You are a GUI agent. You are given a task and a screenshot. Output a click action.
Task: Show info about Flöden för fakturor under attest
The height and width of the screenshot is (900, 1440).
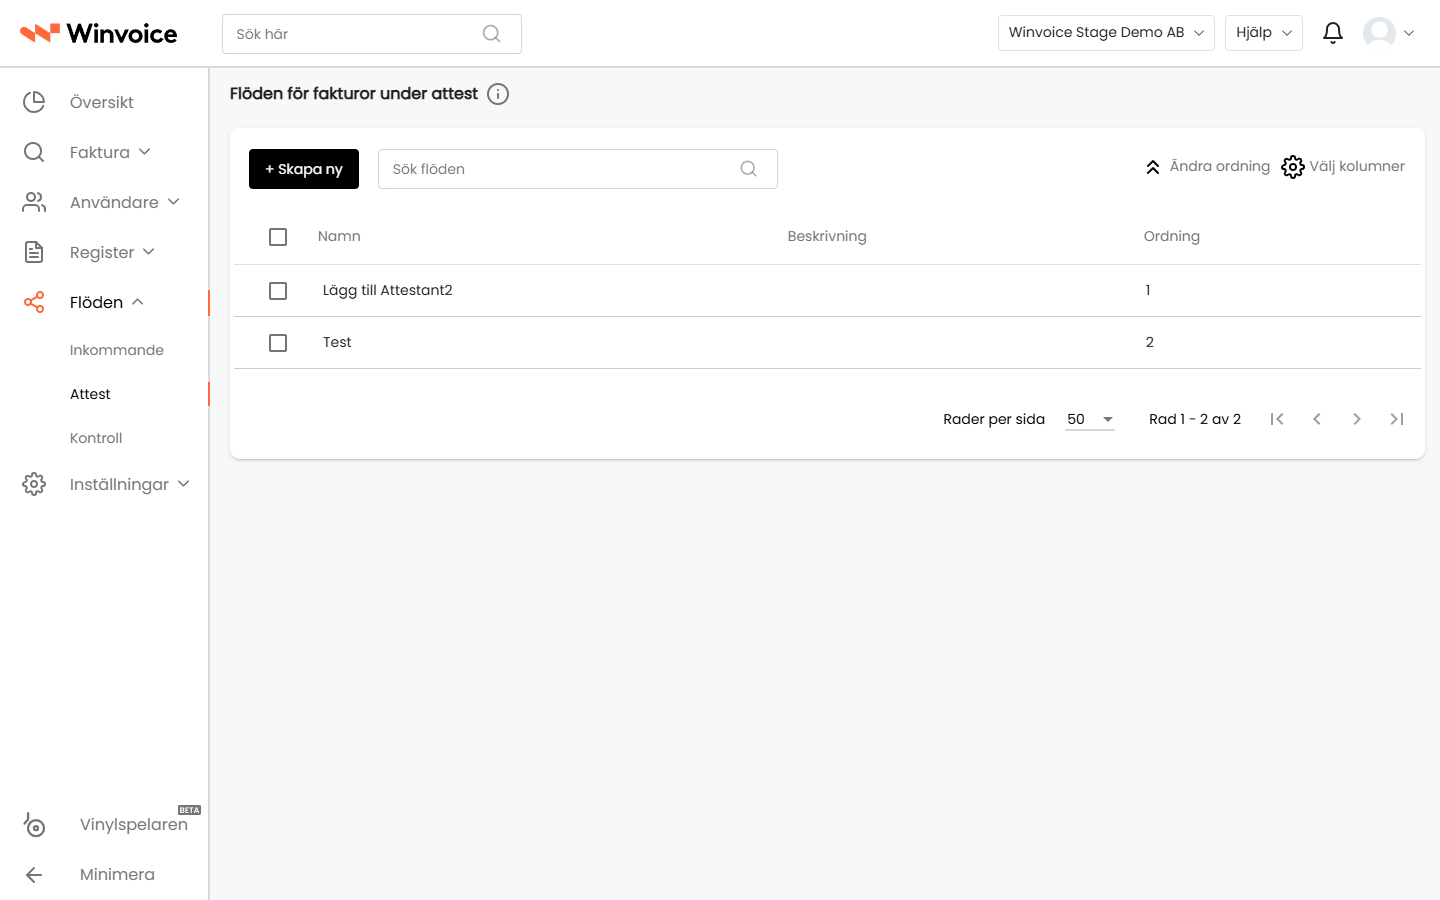click(498, 94)
